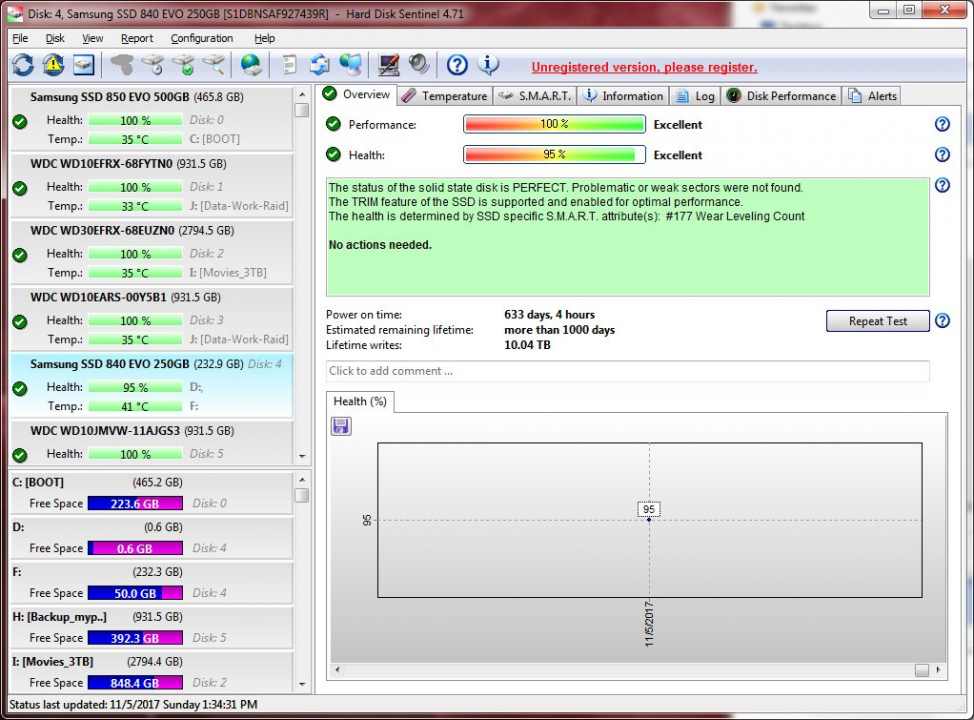Switch to the S.M.A.R.T. tab

[x=535, y=96]
